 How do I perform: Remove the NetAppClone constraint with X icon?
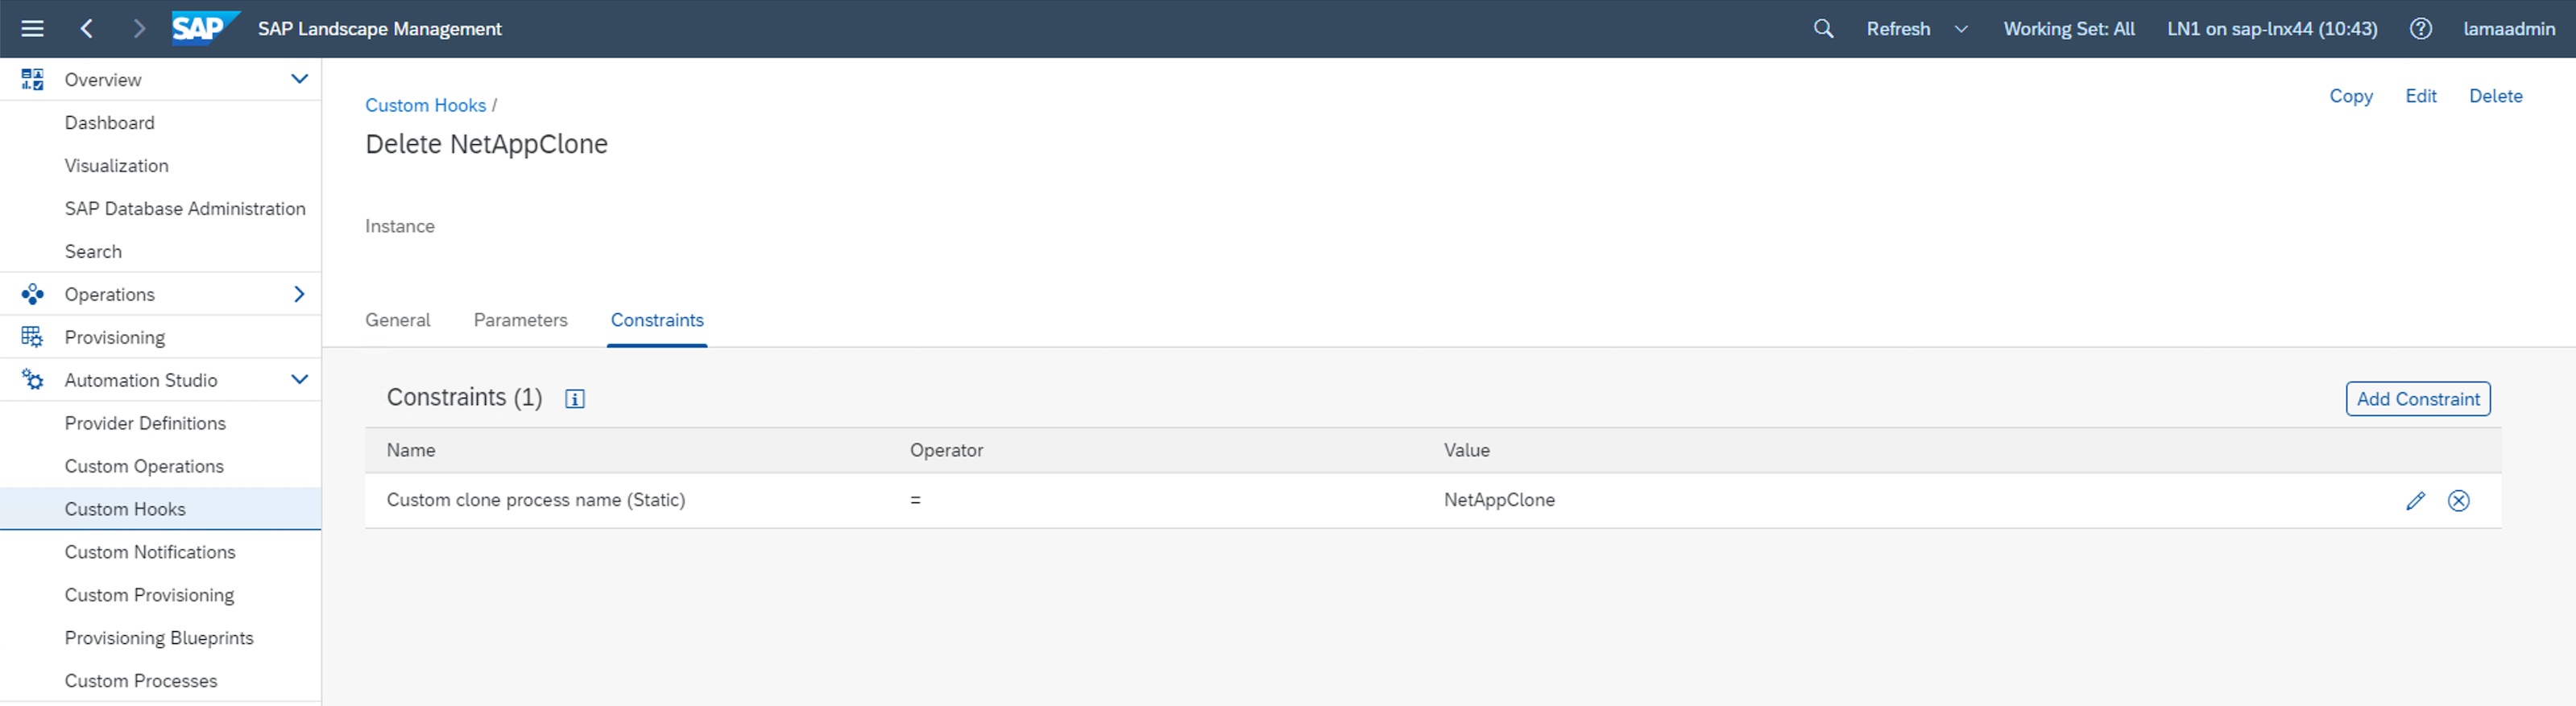click(x=2458, y=501)
